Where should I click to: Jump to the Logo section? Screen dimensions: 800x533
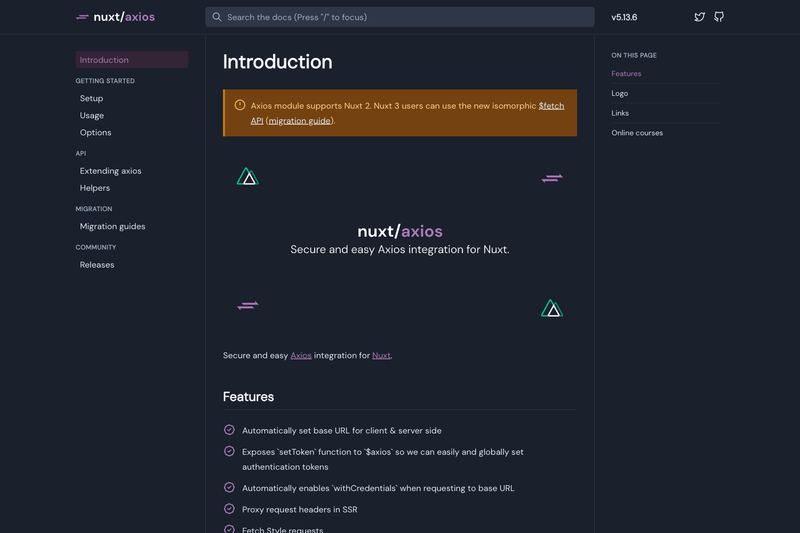(x=619, y=93)
